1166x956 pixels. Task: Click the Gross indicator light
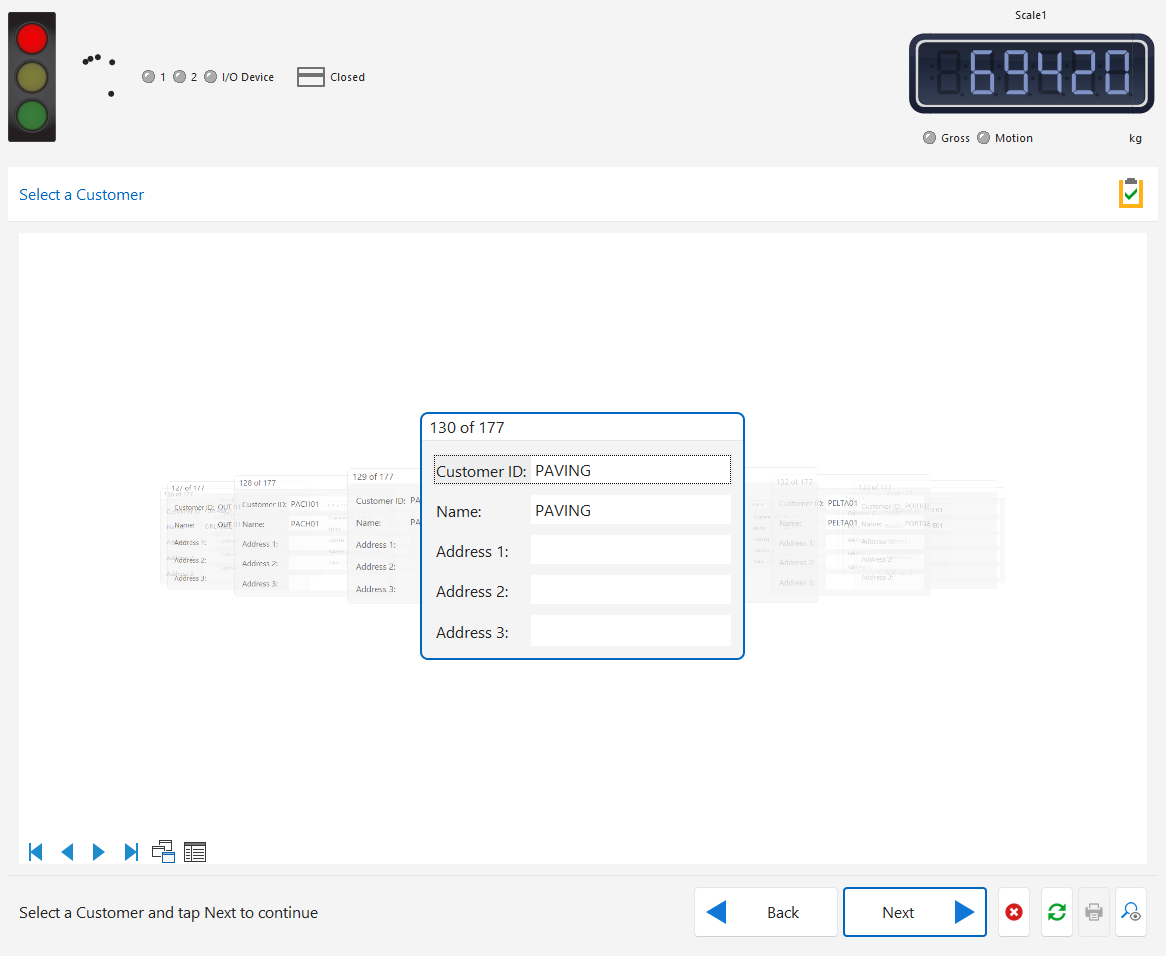tap(930, 138)
